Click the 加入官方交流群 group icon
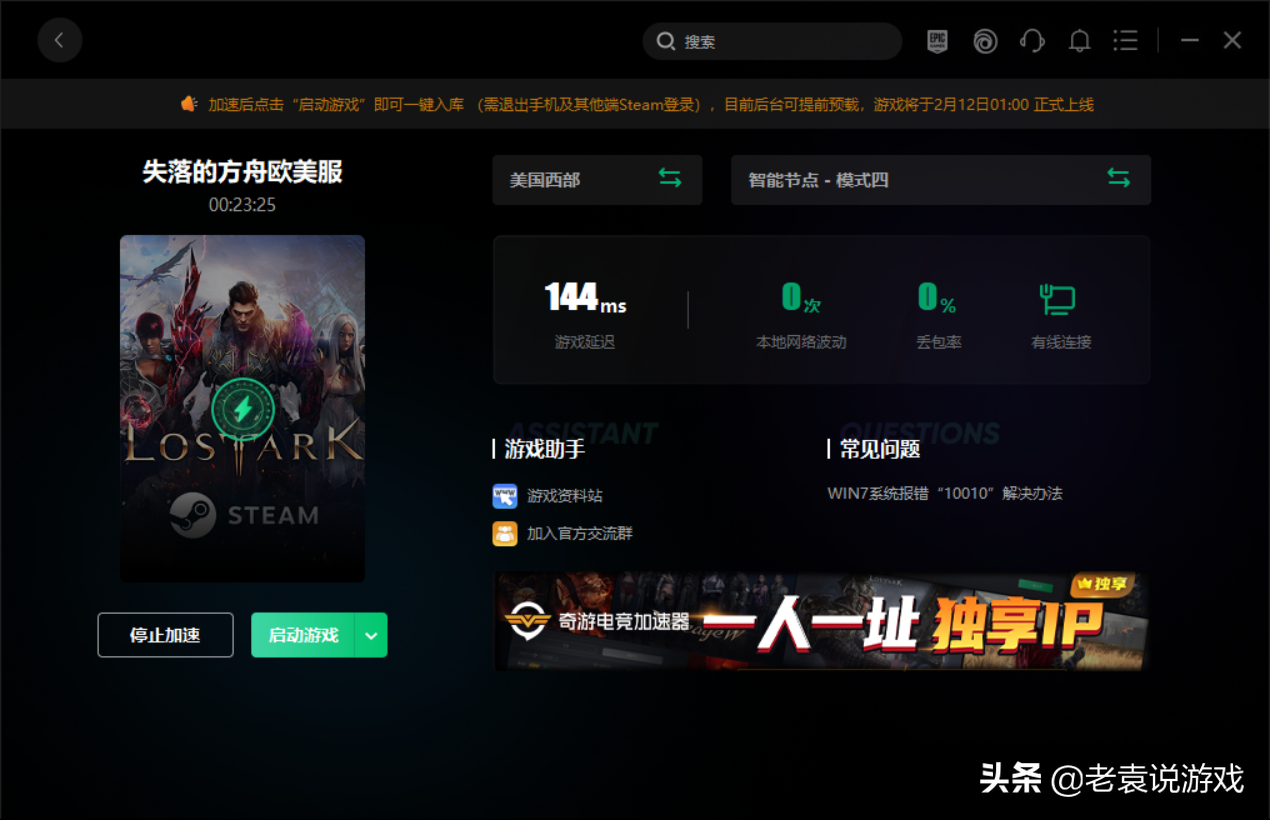The height and width of the screenshot is (820, 1270). tap(505, 534)
